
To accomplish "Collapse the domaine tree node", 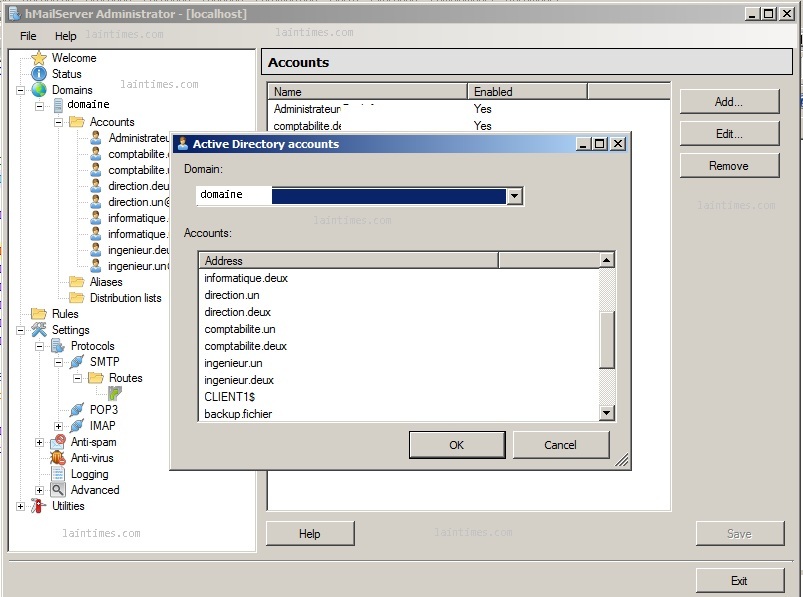I will click(x=39, y=106).
